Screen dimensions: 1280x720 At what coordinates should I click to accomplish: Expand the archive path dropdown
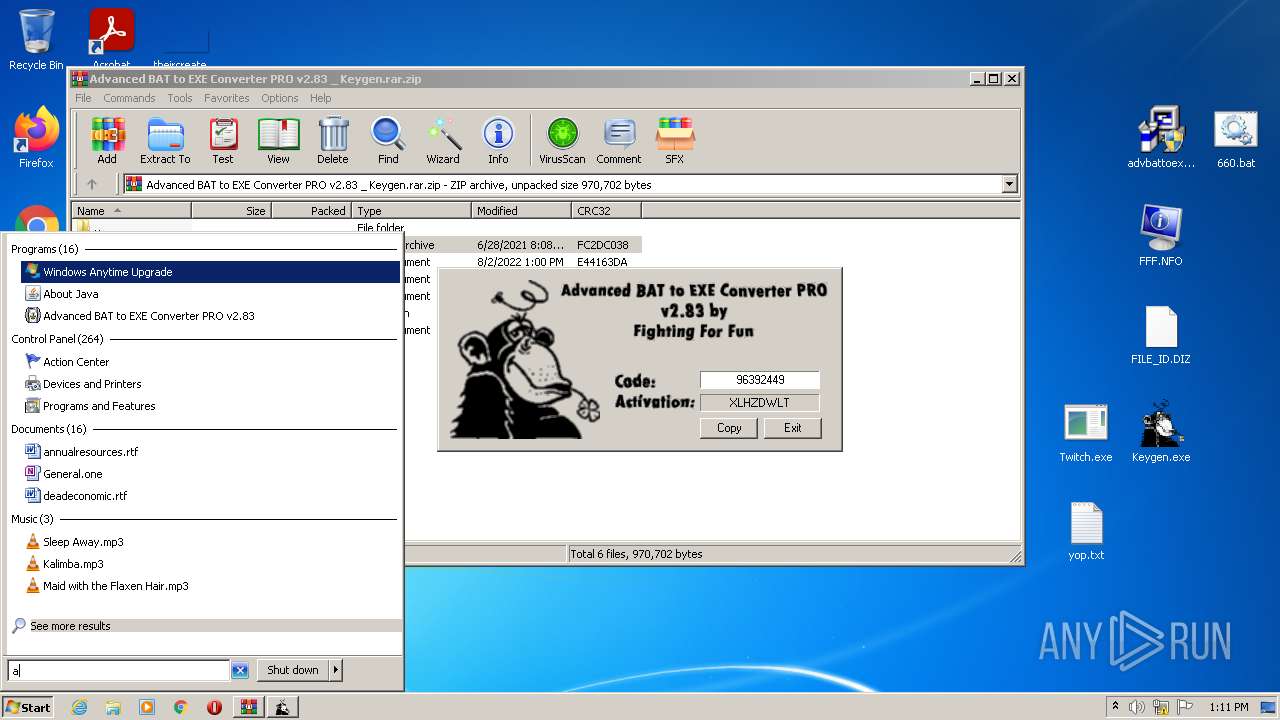(1009, 184)
